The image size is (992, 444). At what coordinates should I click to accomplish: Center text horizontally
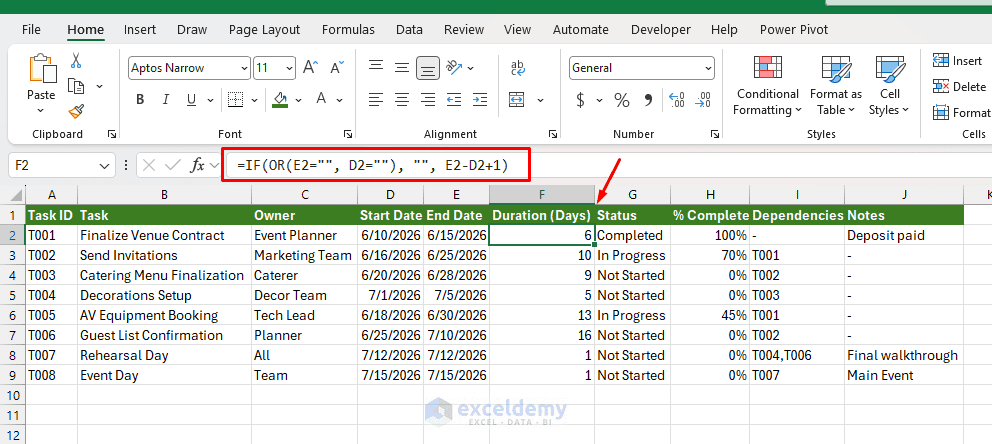[402, 99]
